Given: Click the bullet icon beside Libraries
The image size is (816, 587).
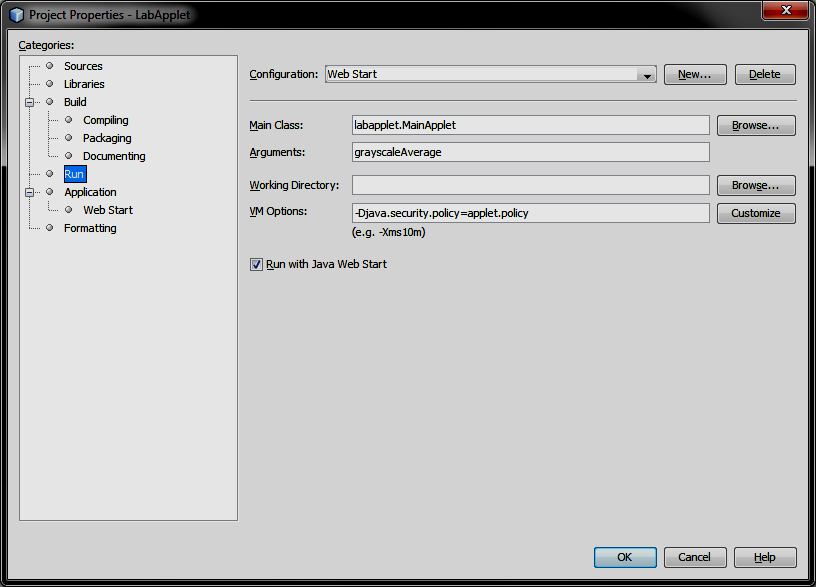Looking at the screenshot, I should click(49, 84).
